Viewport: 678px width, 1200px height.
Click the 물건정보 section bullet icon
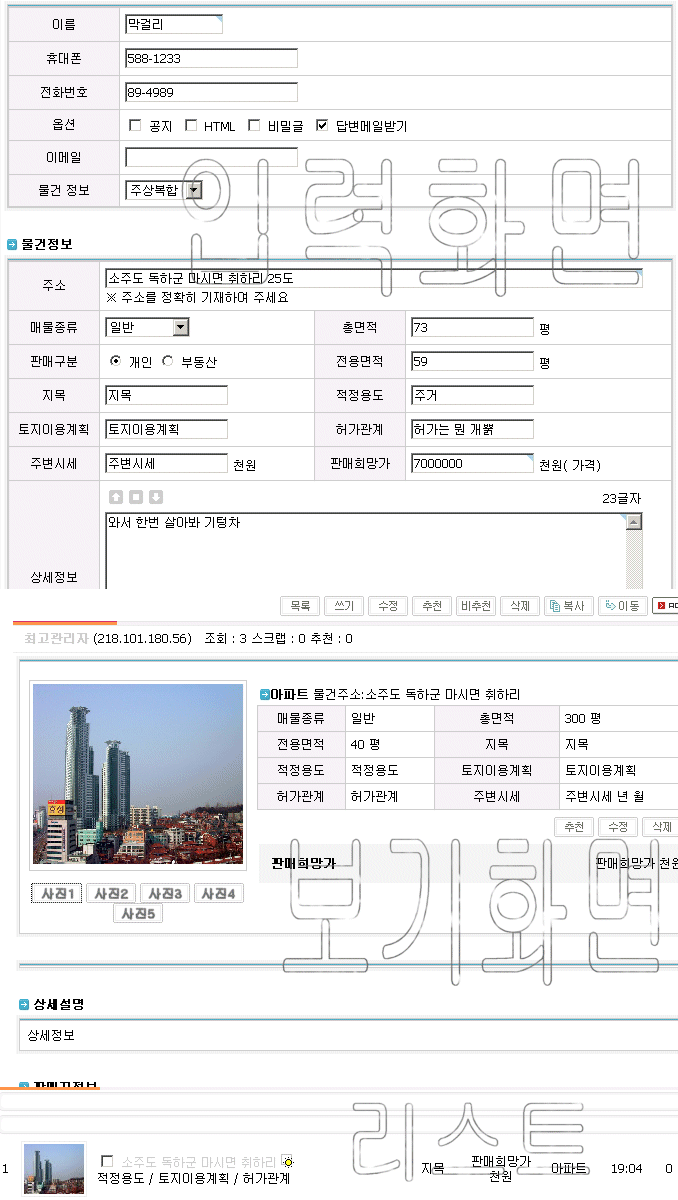click(x=12, y=244)
